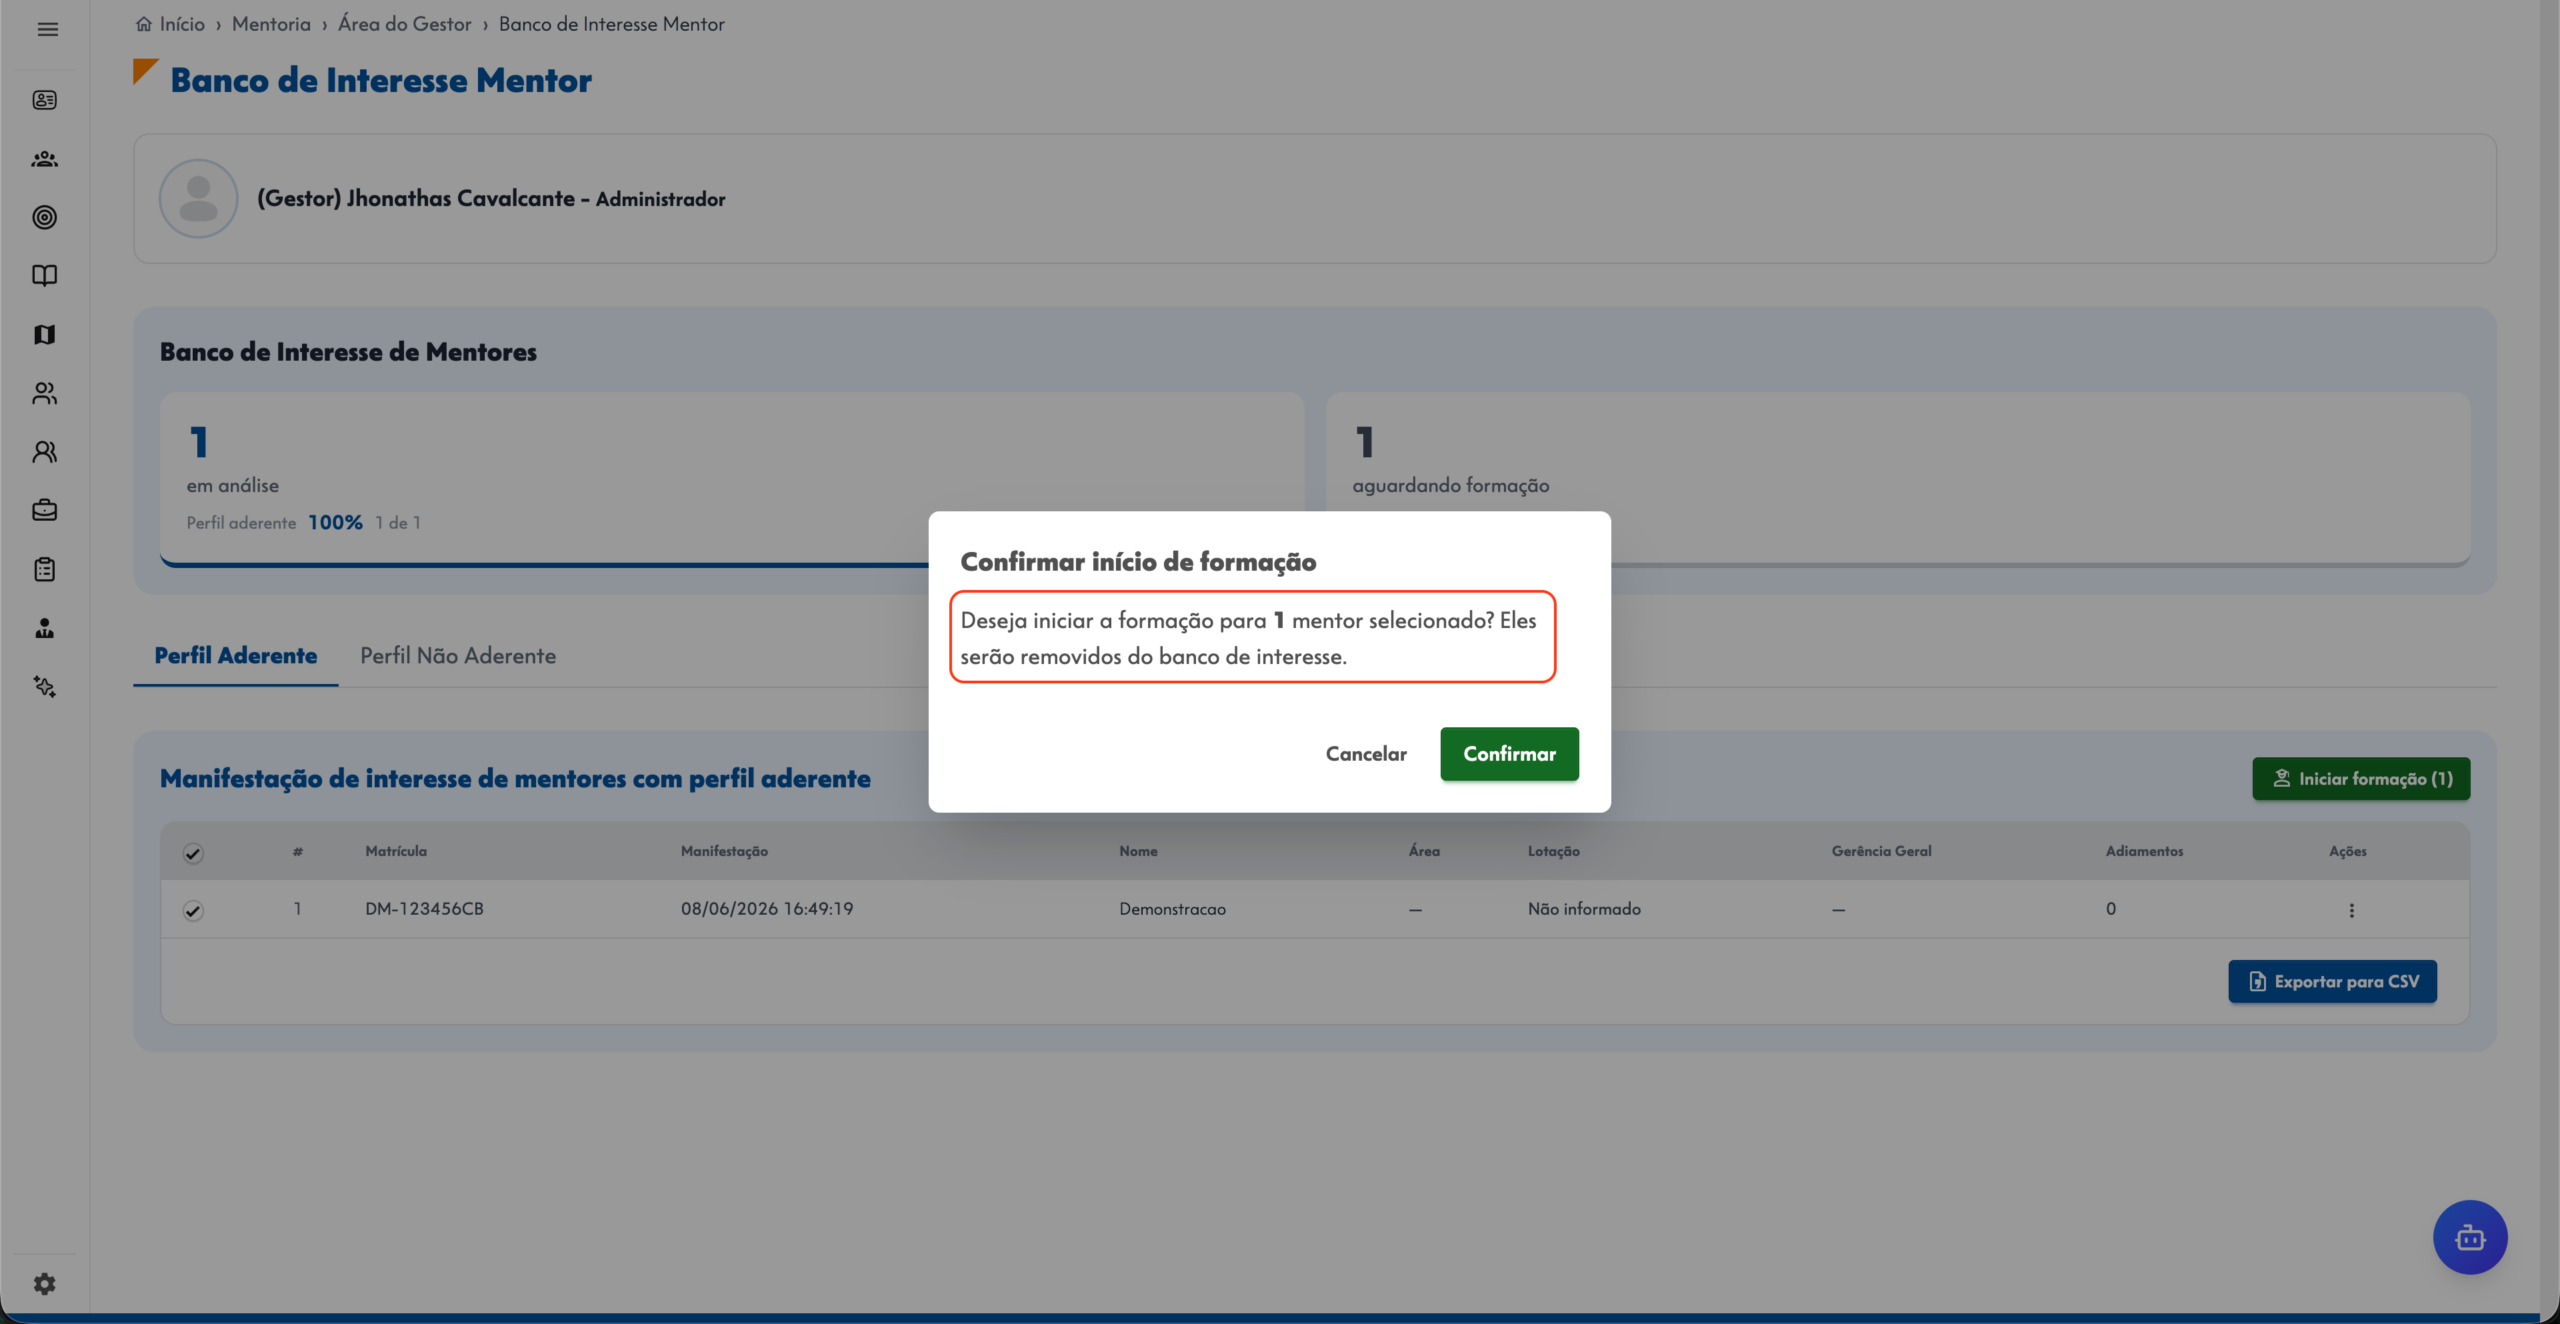
Task: Click the user avatar thumbnail
Action: click(x=198, y=199)
